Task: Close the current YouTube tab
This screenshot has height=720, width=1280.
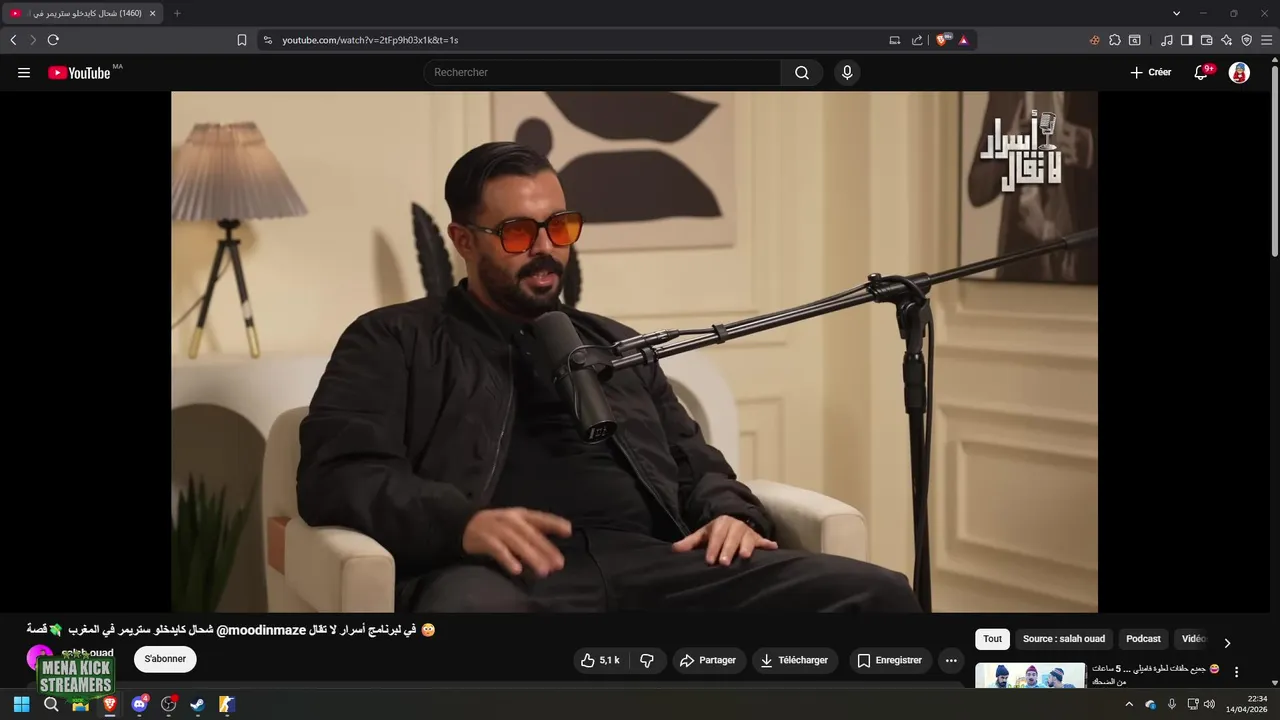Action: [x=152, y=13]
